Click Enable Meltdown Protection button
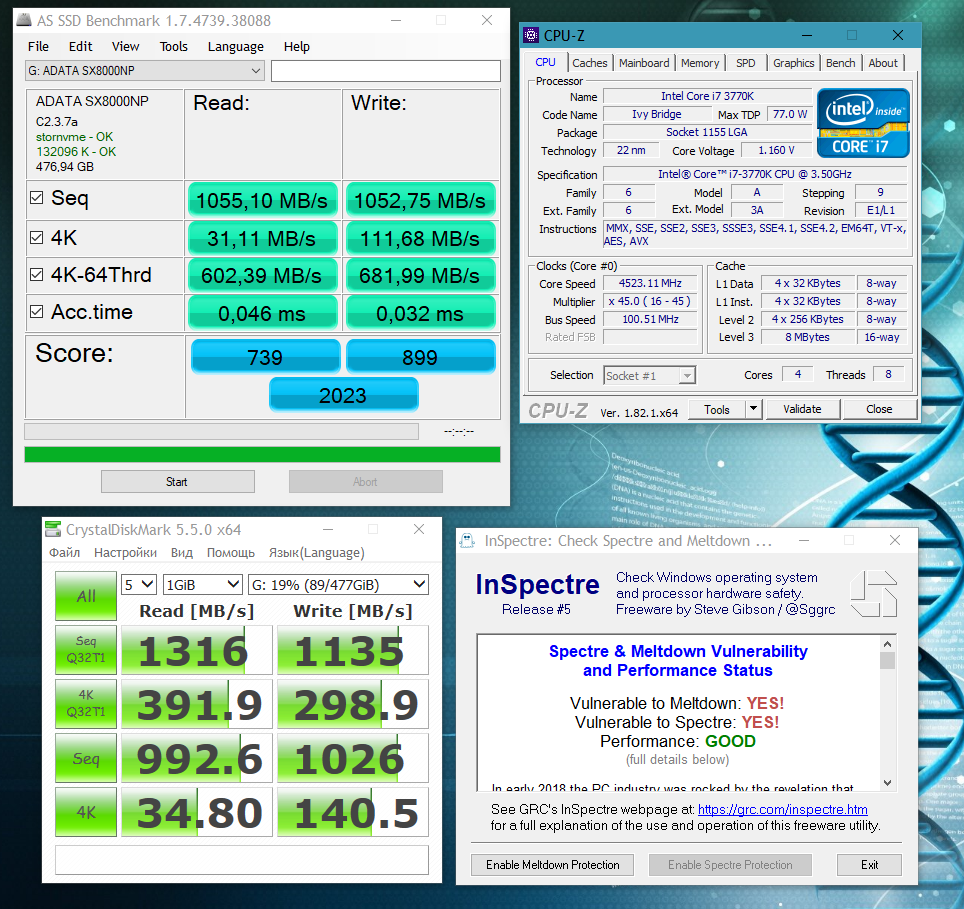Image resolution: width=964 pixels, height=909 pixels. pyautogui.click(x=553, y=865)
